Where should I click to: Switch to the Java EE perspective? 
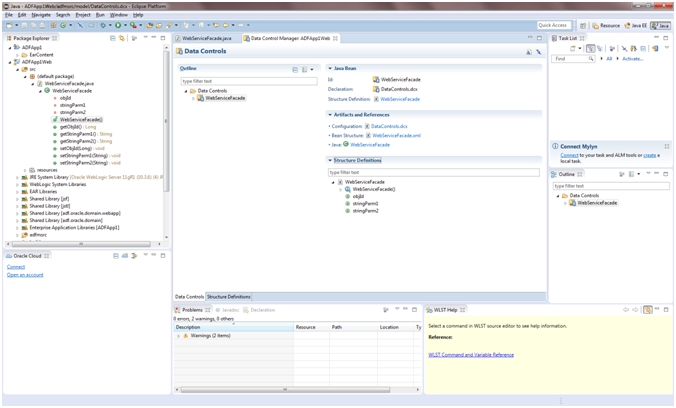635,25
